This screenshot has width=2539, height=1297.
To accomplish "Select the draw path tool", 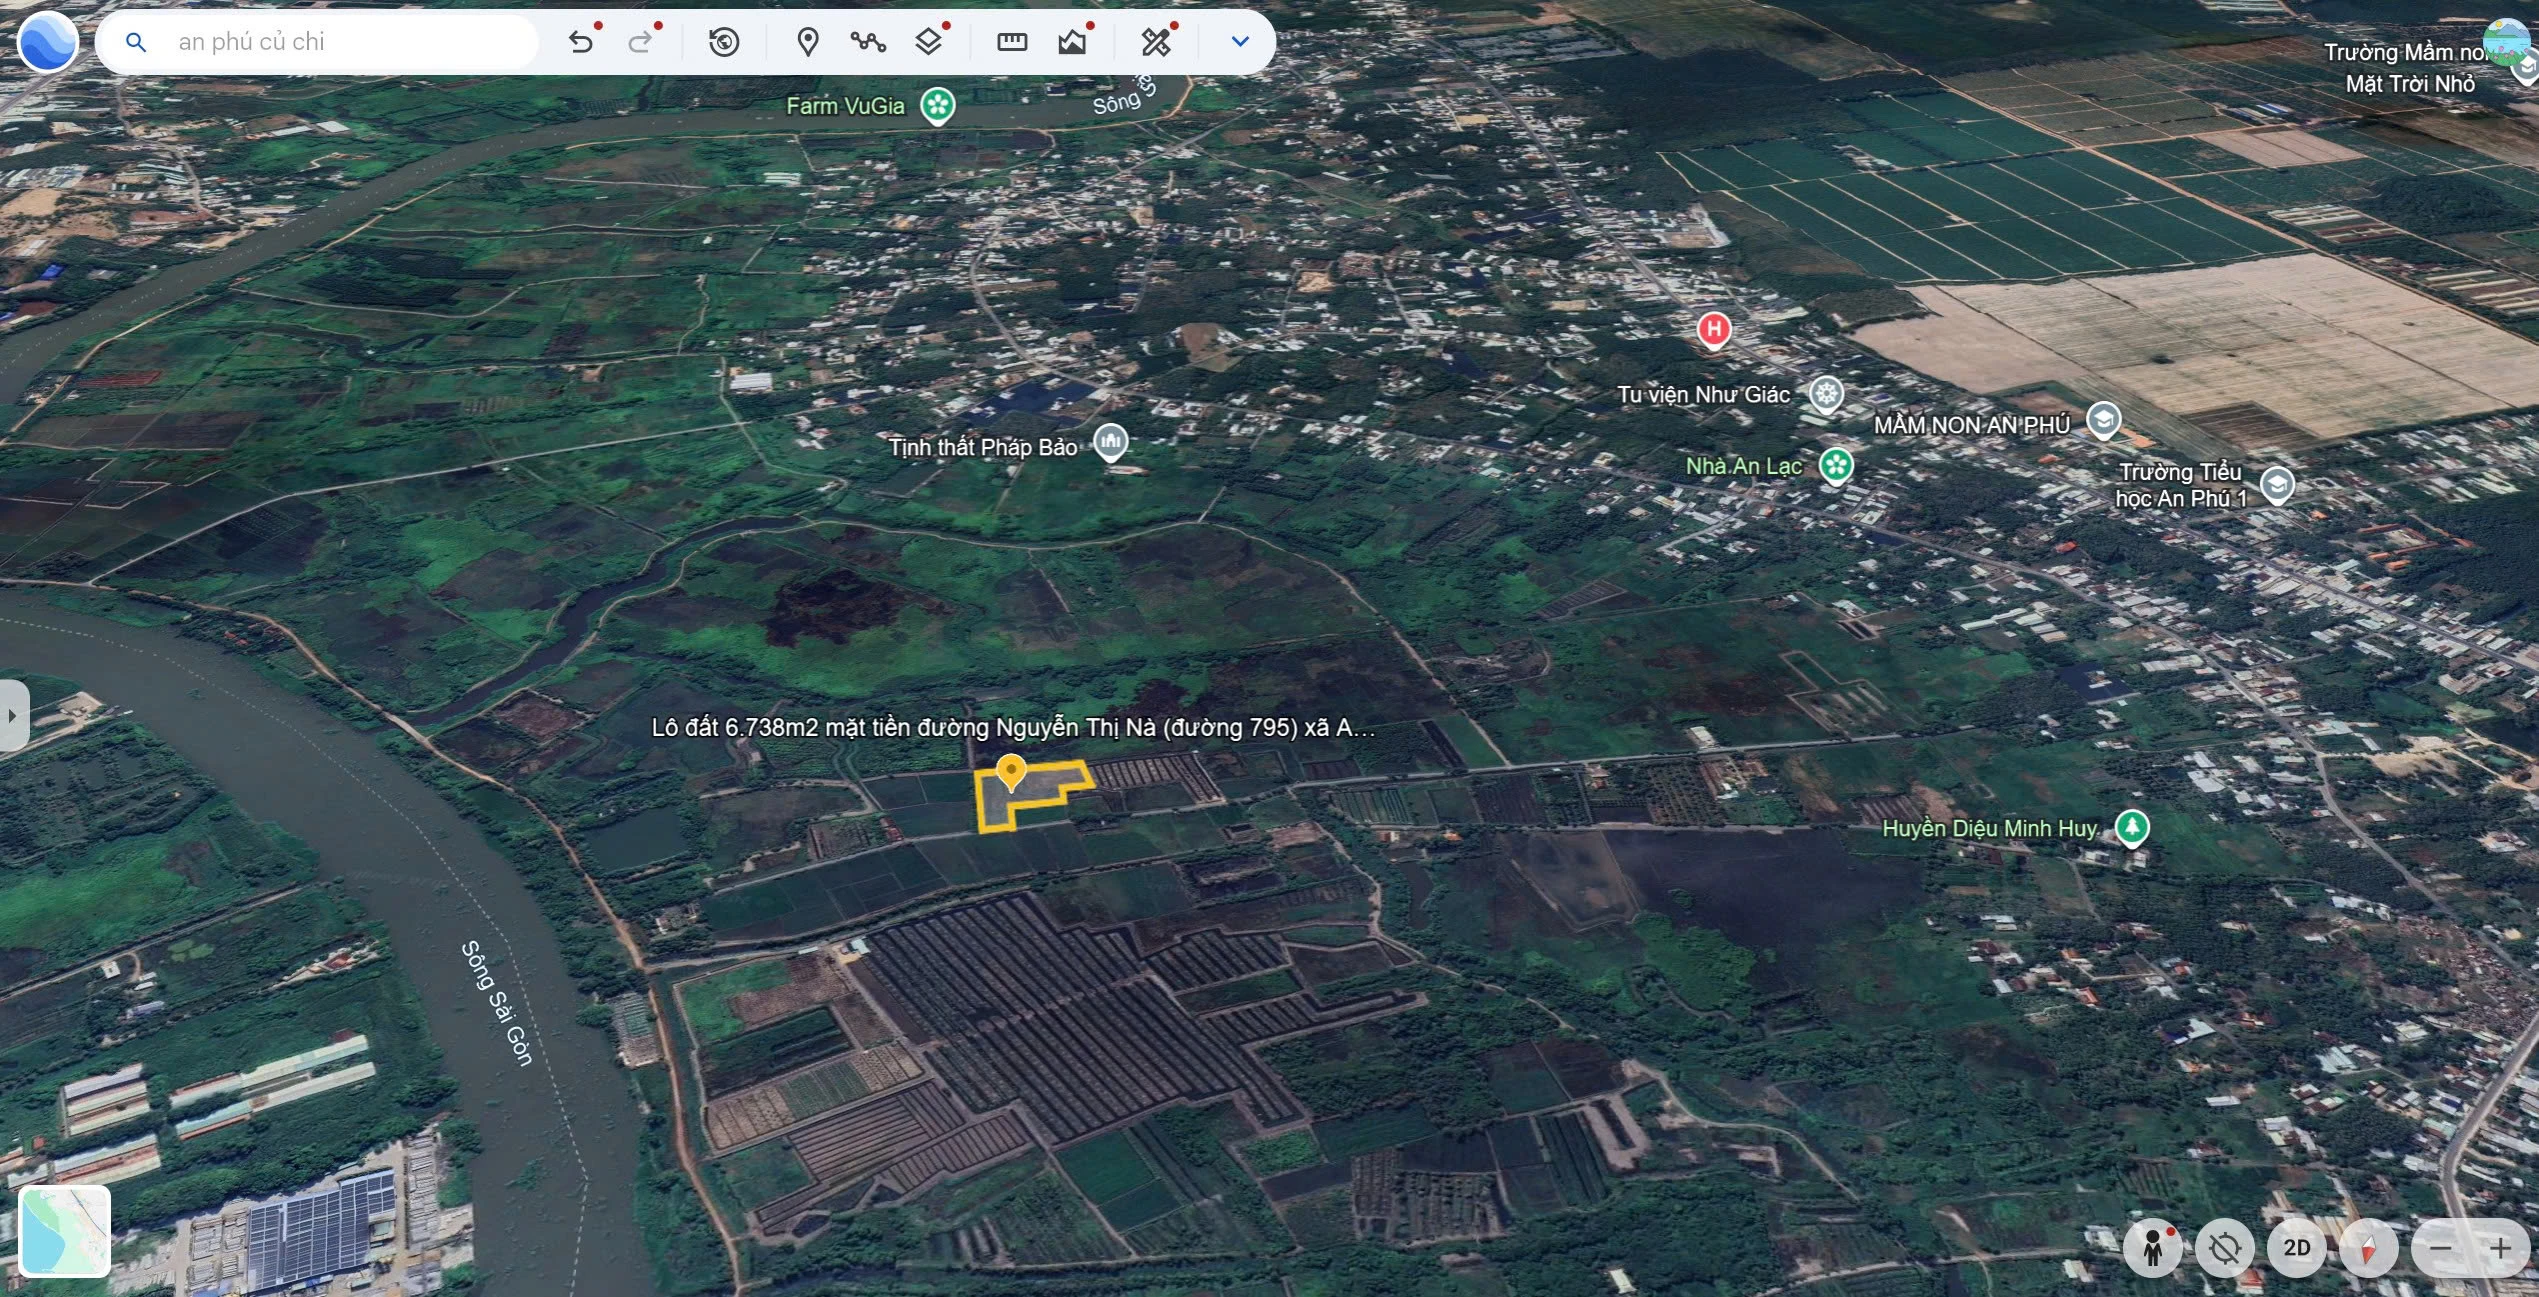I will point(868,42).
